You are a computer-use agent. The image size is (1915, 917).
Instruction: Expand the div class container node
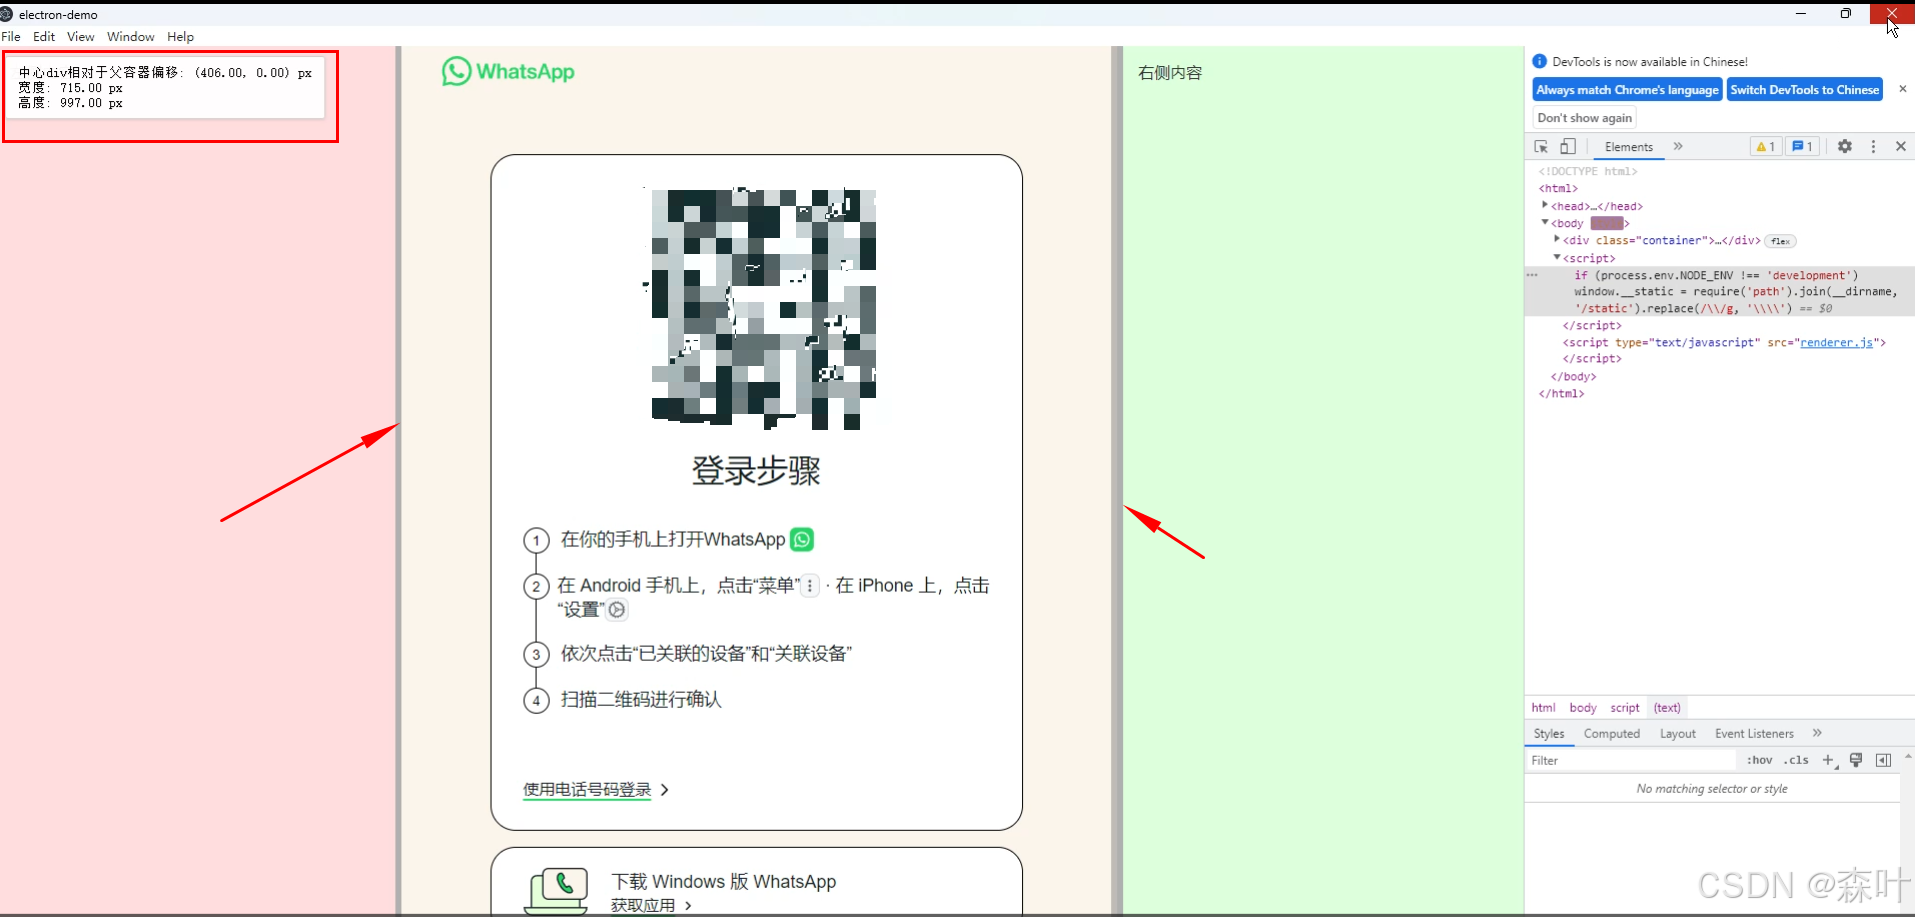1557,239
